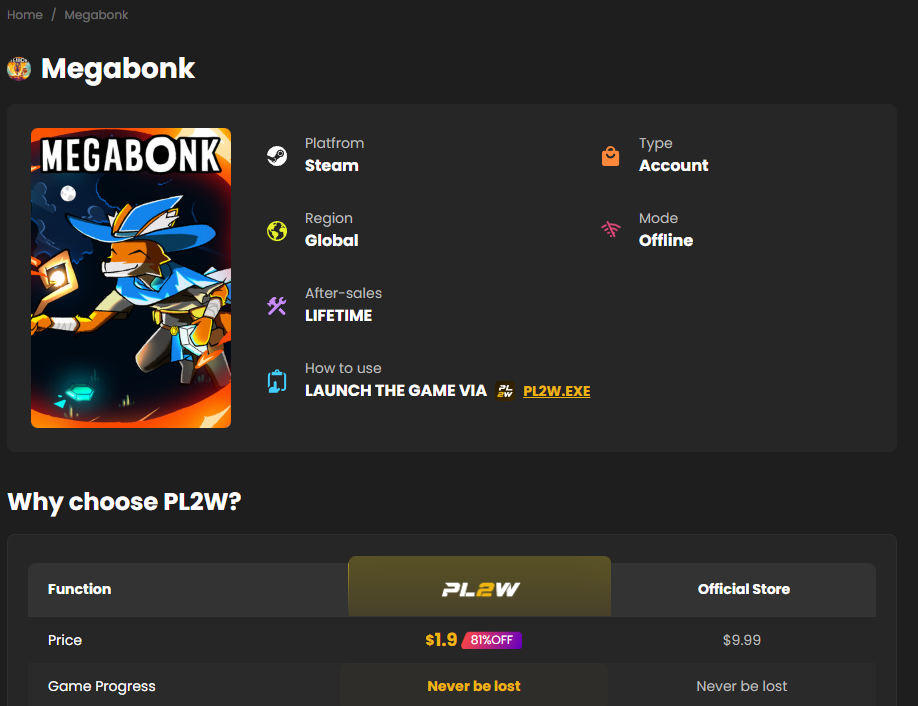Click the round Megabonk icon beside the title
918x706 pixels.
(19, 69)
